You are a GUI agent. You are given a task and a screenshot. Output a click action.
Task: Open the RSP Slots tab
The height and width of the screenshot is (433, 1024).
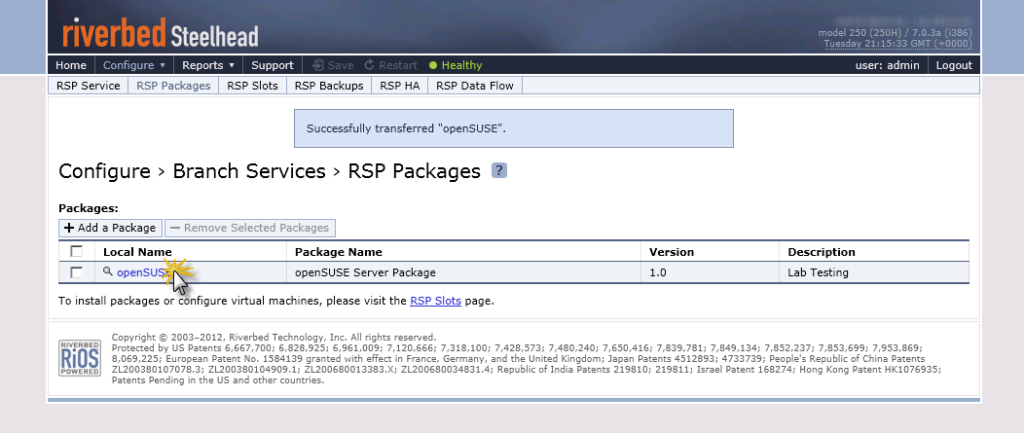(x=253, y=86)
